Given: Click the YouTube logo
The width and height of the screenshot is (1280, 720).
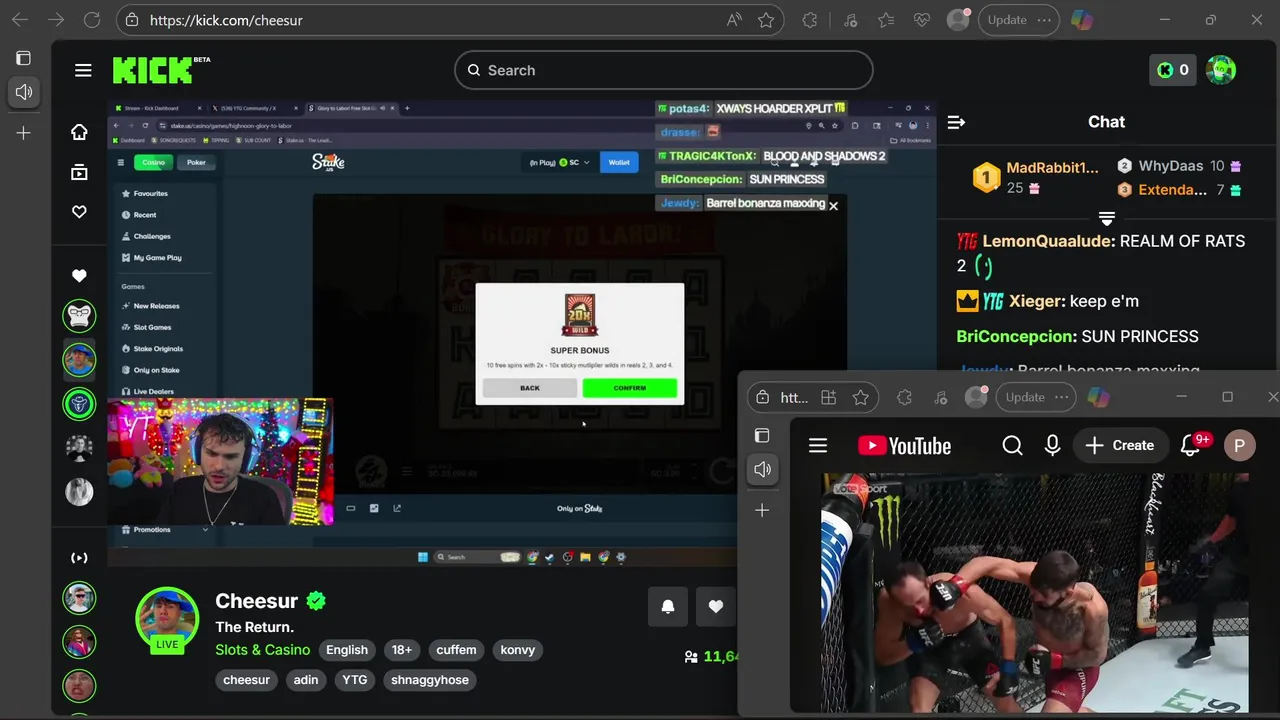Looking at the screenshot, I should [904, 446].
